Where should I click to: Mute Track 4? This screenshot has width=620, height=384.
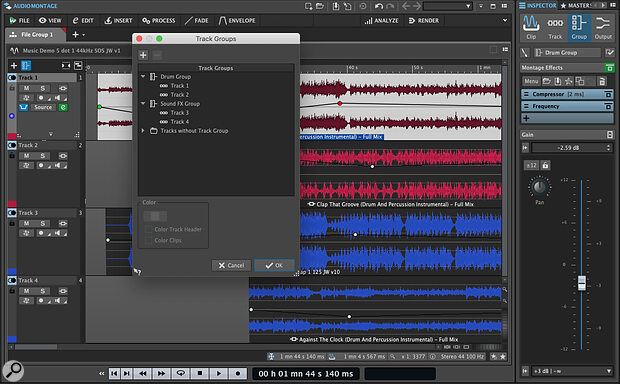click(x=26, y=291)
